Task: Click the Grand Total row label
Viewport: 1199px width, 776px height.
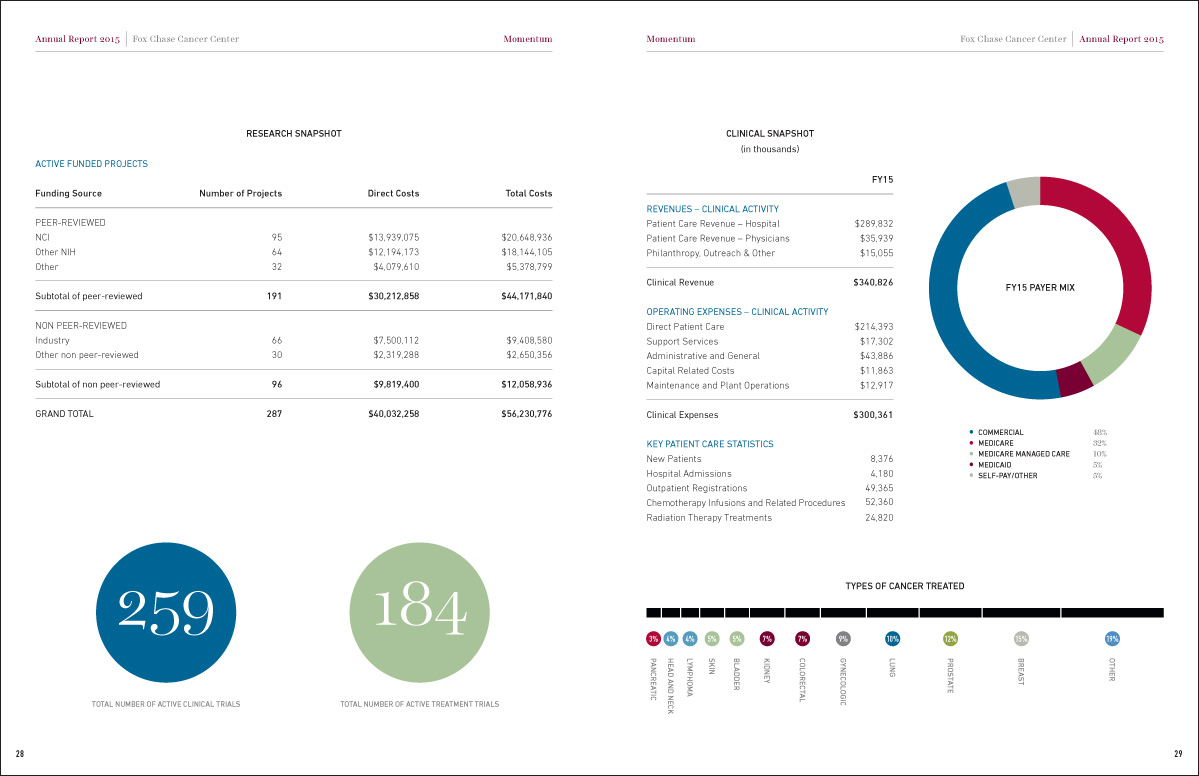Action: click(64, 414)
